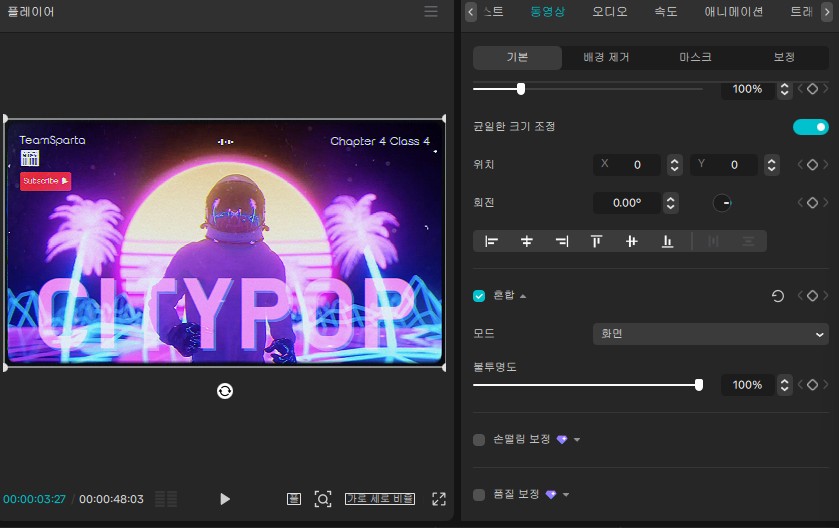Click the position Y stepper
Viewport: 839px width, 528px height.
point(772,165)
